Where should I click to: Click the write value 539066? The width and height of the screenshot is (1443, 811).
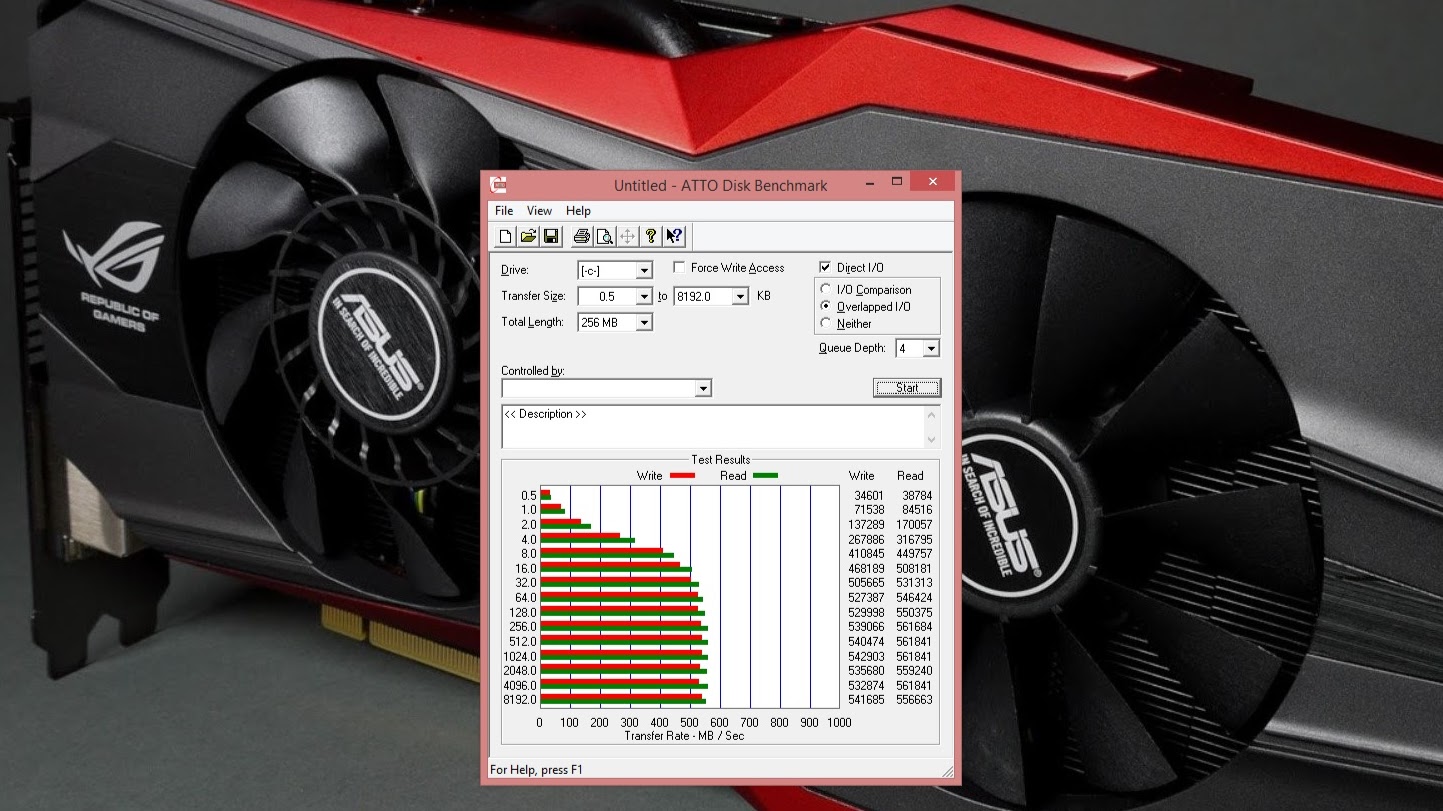point(866,627)
